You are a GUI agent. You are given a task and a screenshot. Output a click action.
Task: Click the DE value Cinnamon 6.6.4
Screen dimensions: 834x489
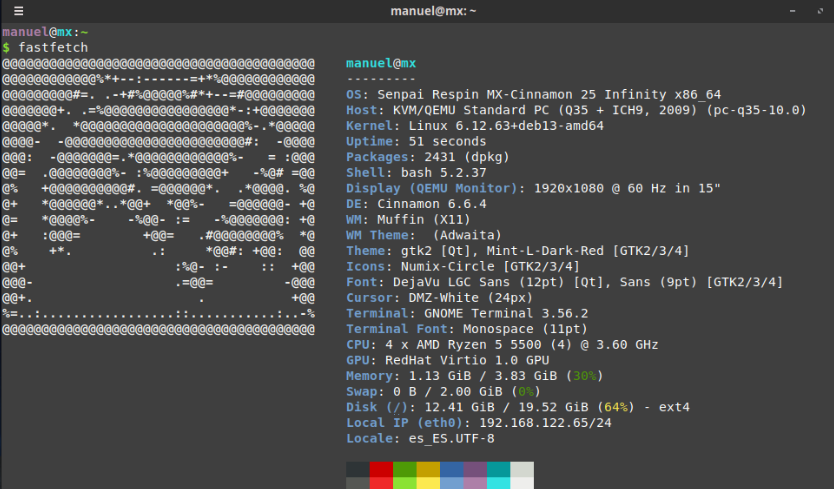point(432,204)
